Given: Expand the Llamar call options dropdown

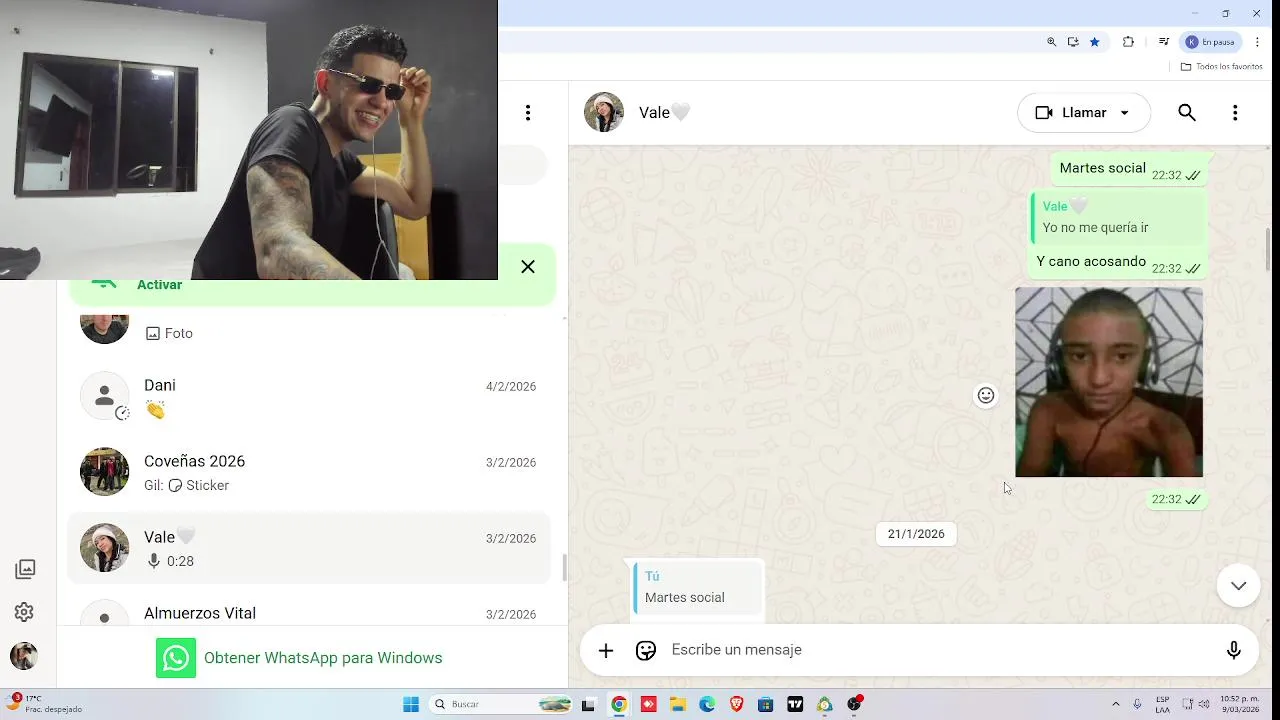Looking at the screenshot, I should [1125, 113].
